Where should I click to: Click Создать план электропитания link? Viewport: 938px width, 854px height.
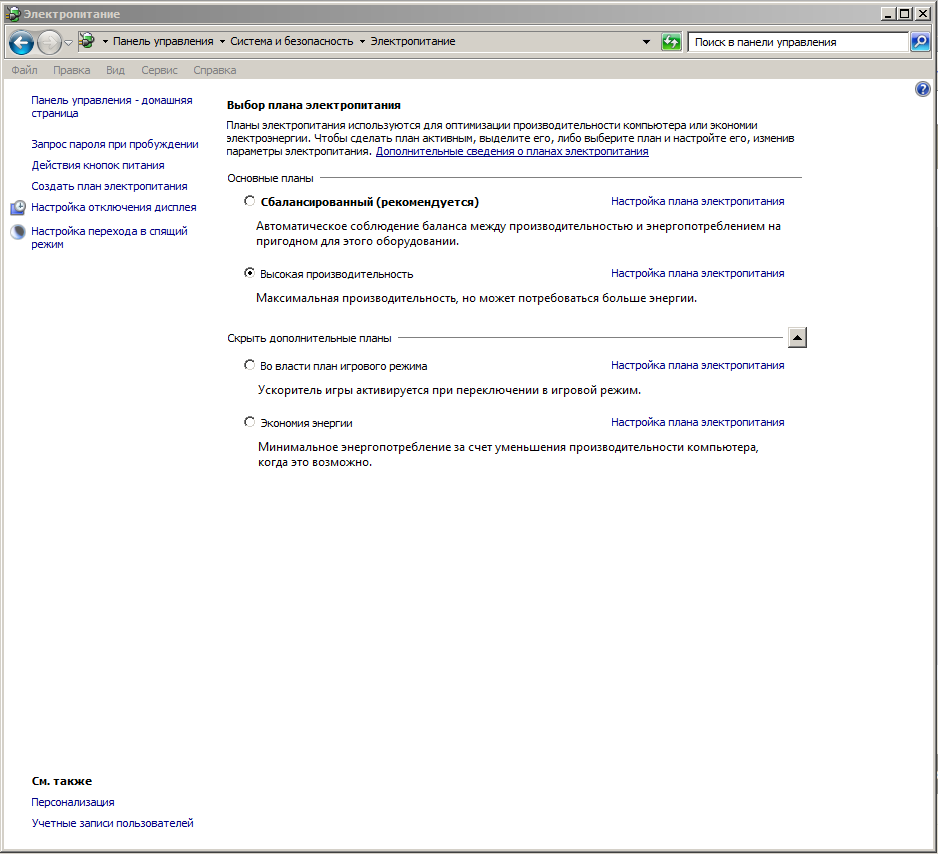click(109, 186)
